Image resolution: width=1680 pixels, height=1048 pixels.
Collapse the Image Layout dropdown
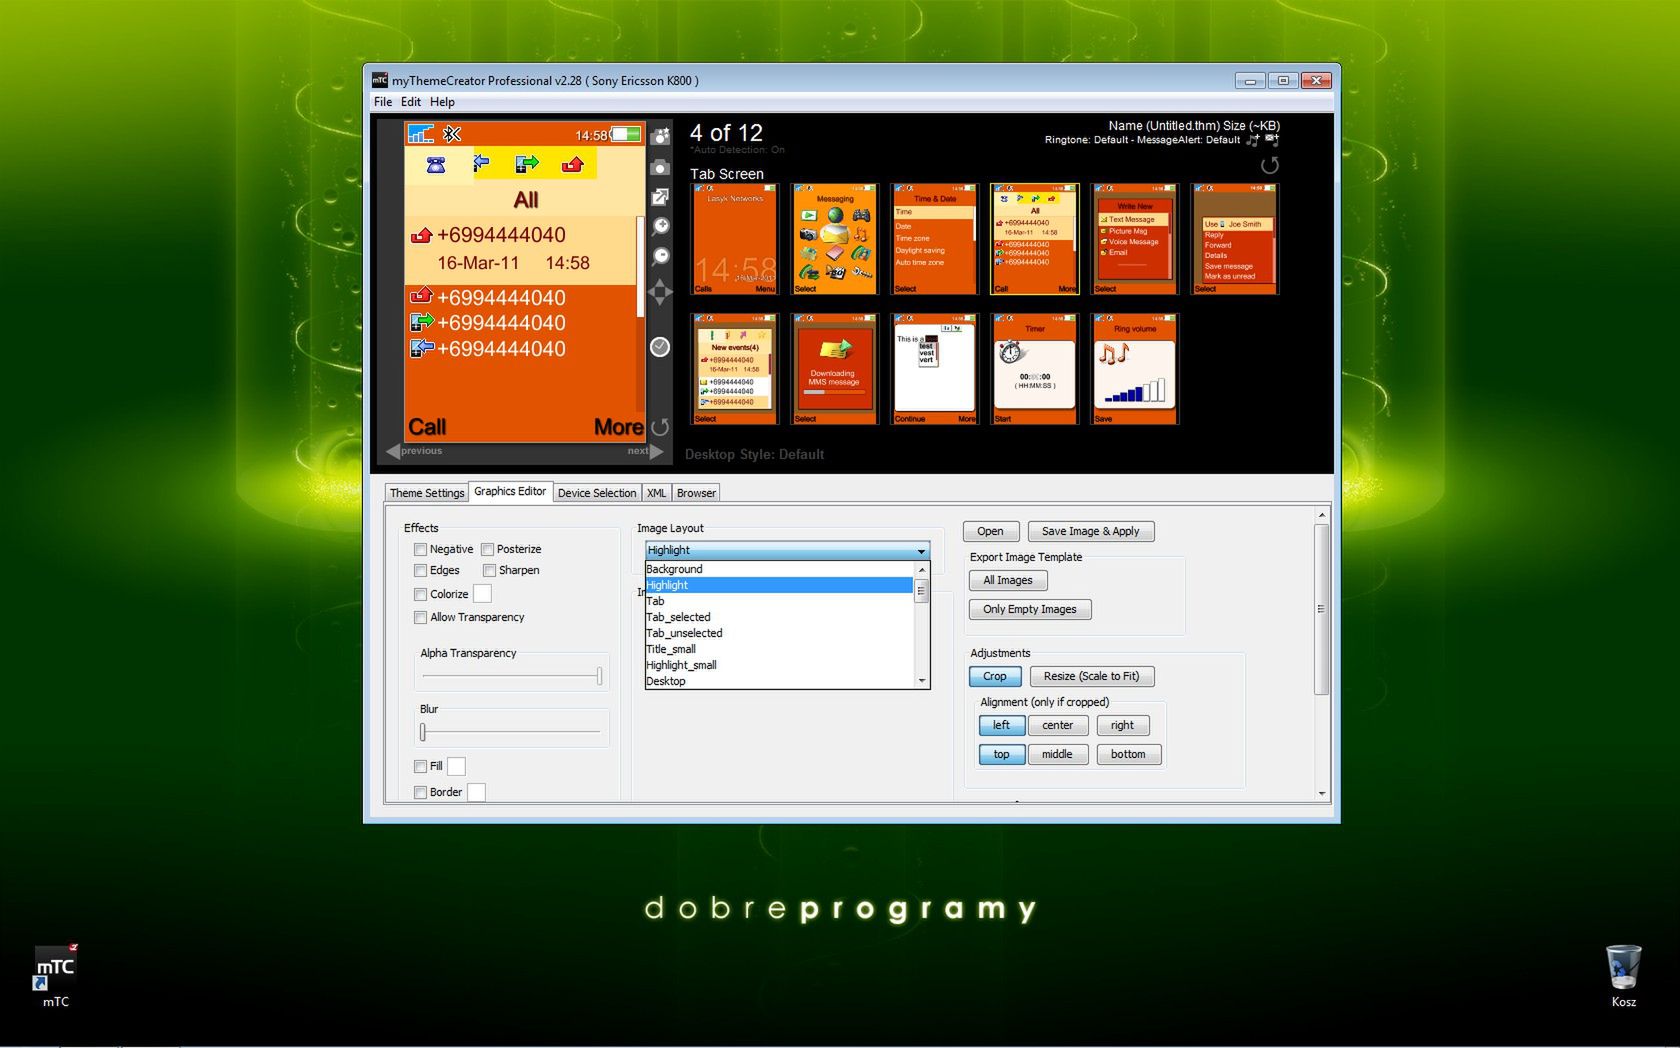[x=920, y=551]
